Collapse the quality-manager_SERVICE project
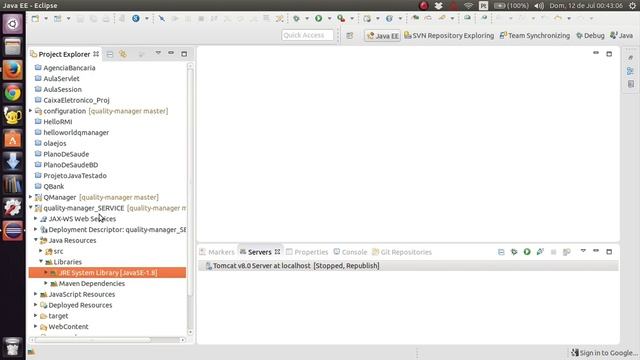This screenshot has width=640, height=360. [31, 208]
